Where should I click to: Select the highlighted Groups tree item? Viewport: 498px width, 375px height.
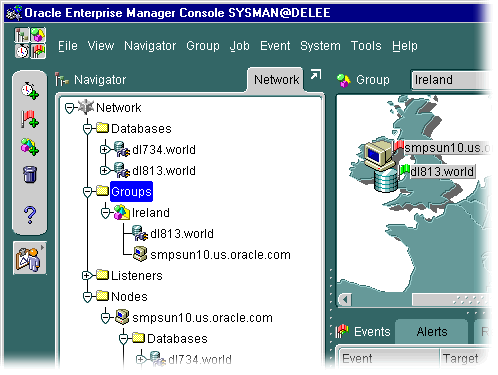(x=131, y=192)
